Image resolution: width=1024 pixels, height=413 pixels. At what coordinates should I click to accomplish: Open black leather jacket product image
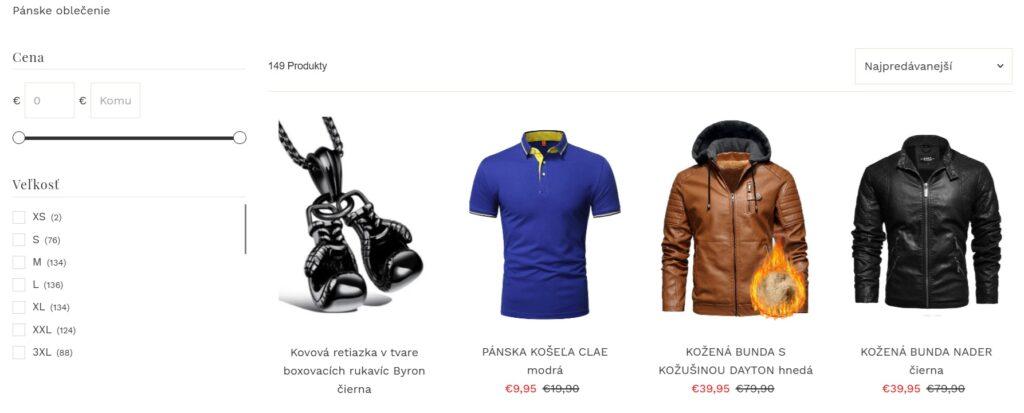click(926, 222)
